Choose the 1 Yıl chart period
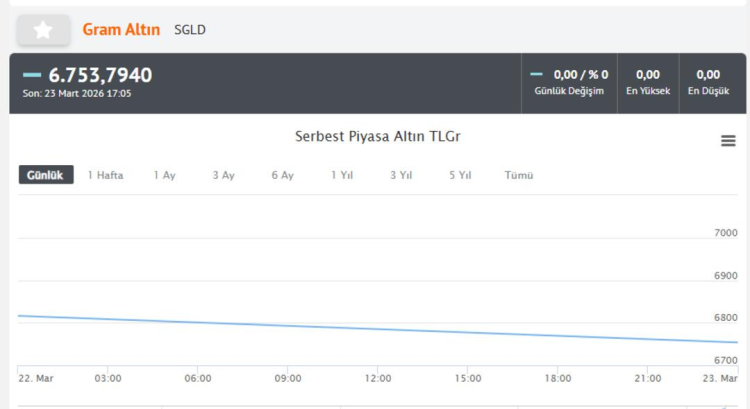 coord(342,175)
